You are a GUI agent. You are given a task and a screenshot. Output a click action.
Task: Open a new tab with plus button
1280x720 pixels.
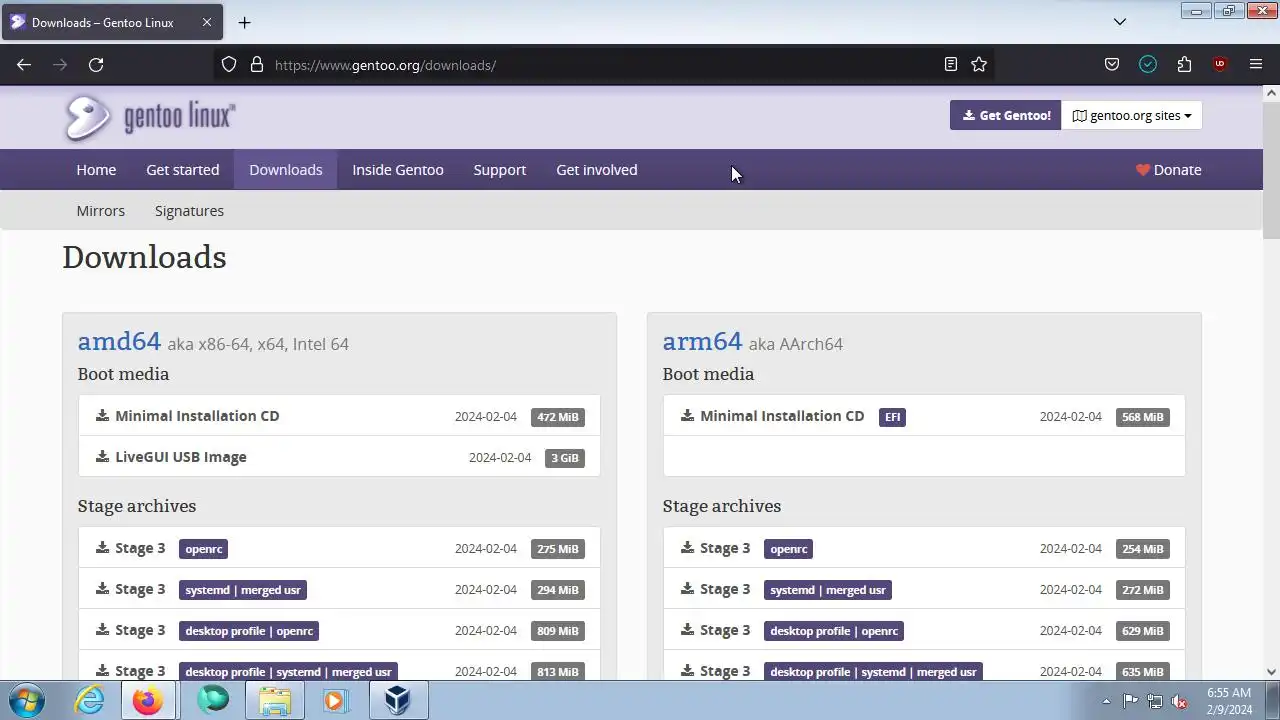[244, 22]
